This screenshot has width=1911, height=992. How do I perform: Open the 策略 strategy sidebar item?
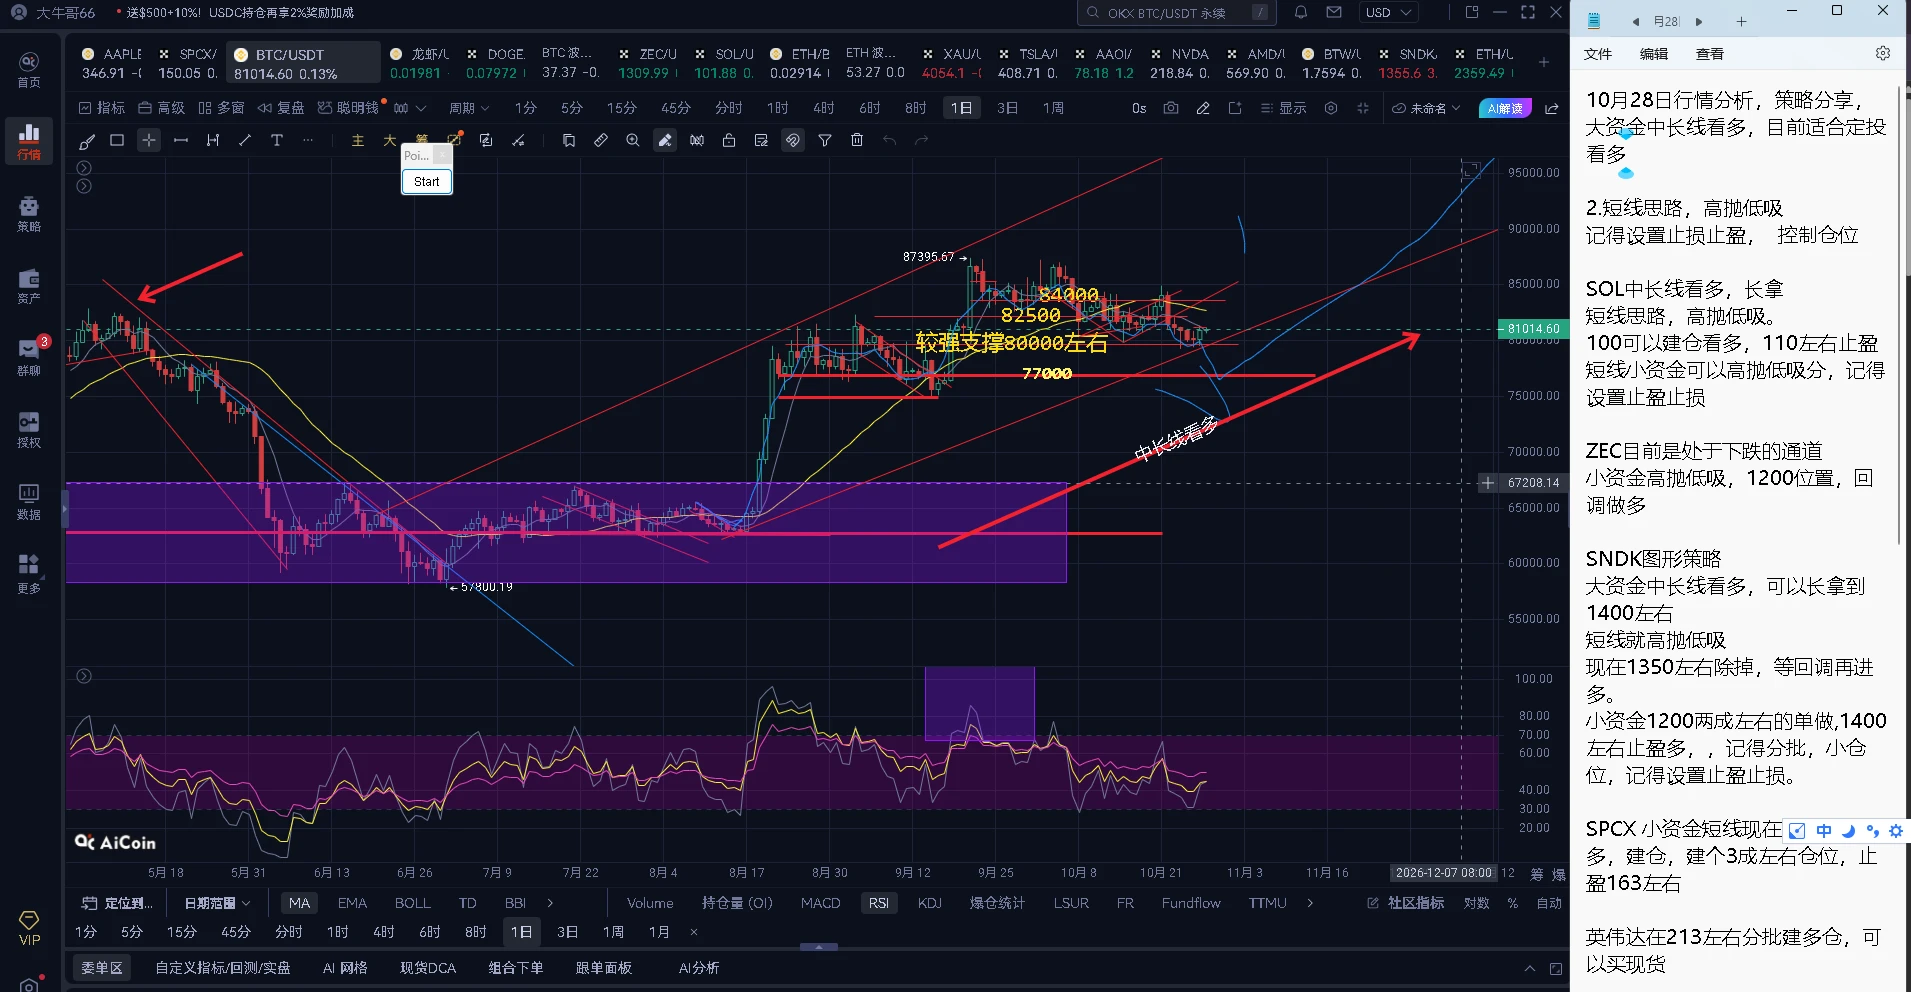pyautogui.click(x=29, y=213)
